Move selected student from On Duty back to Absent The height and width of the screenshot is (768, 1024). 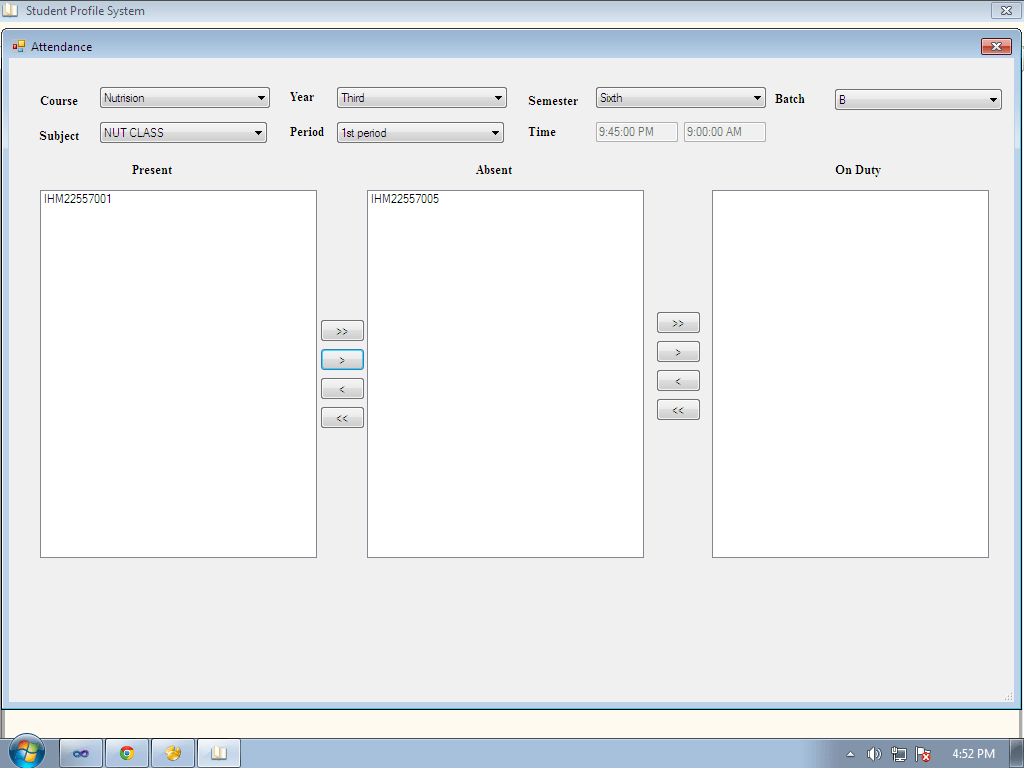[x=678, y=381]
